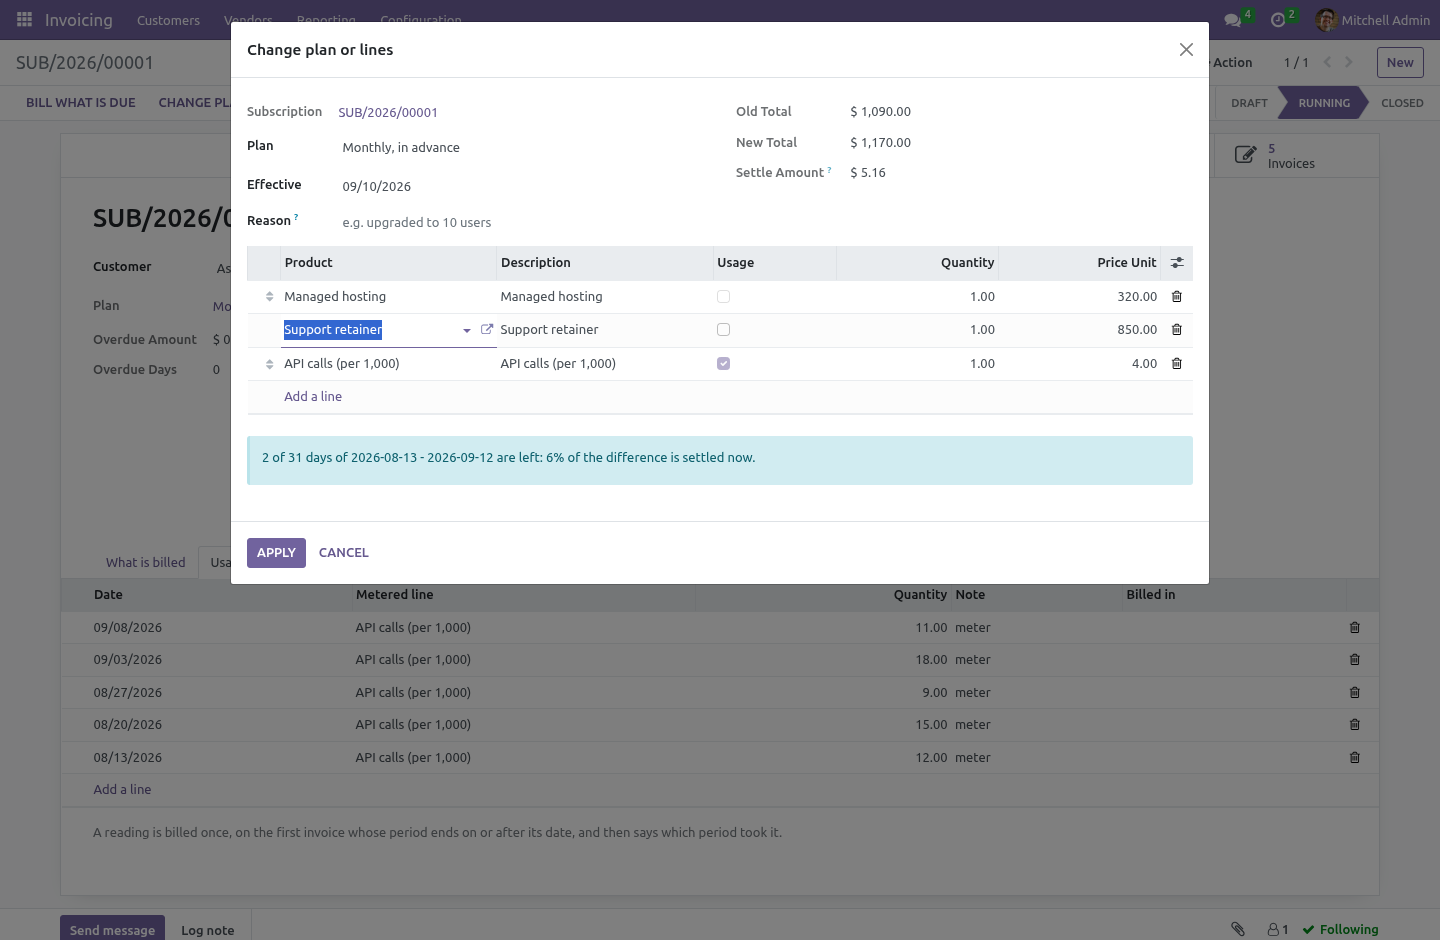Delete the 08/13/2026 usage reading

[1355, 758]
